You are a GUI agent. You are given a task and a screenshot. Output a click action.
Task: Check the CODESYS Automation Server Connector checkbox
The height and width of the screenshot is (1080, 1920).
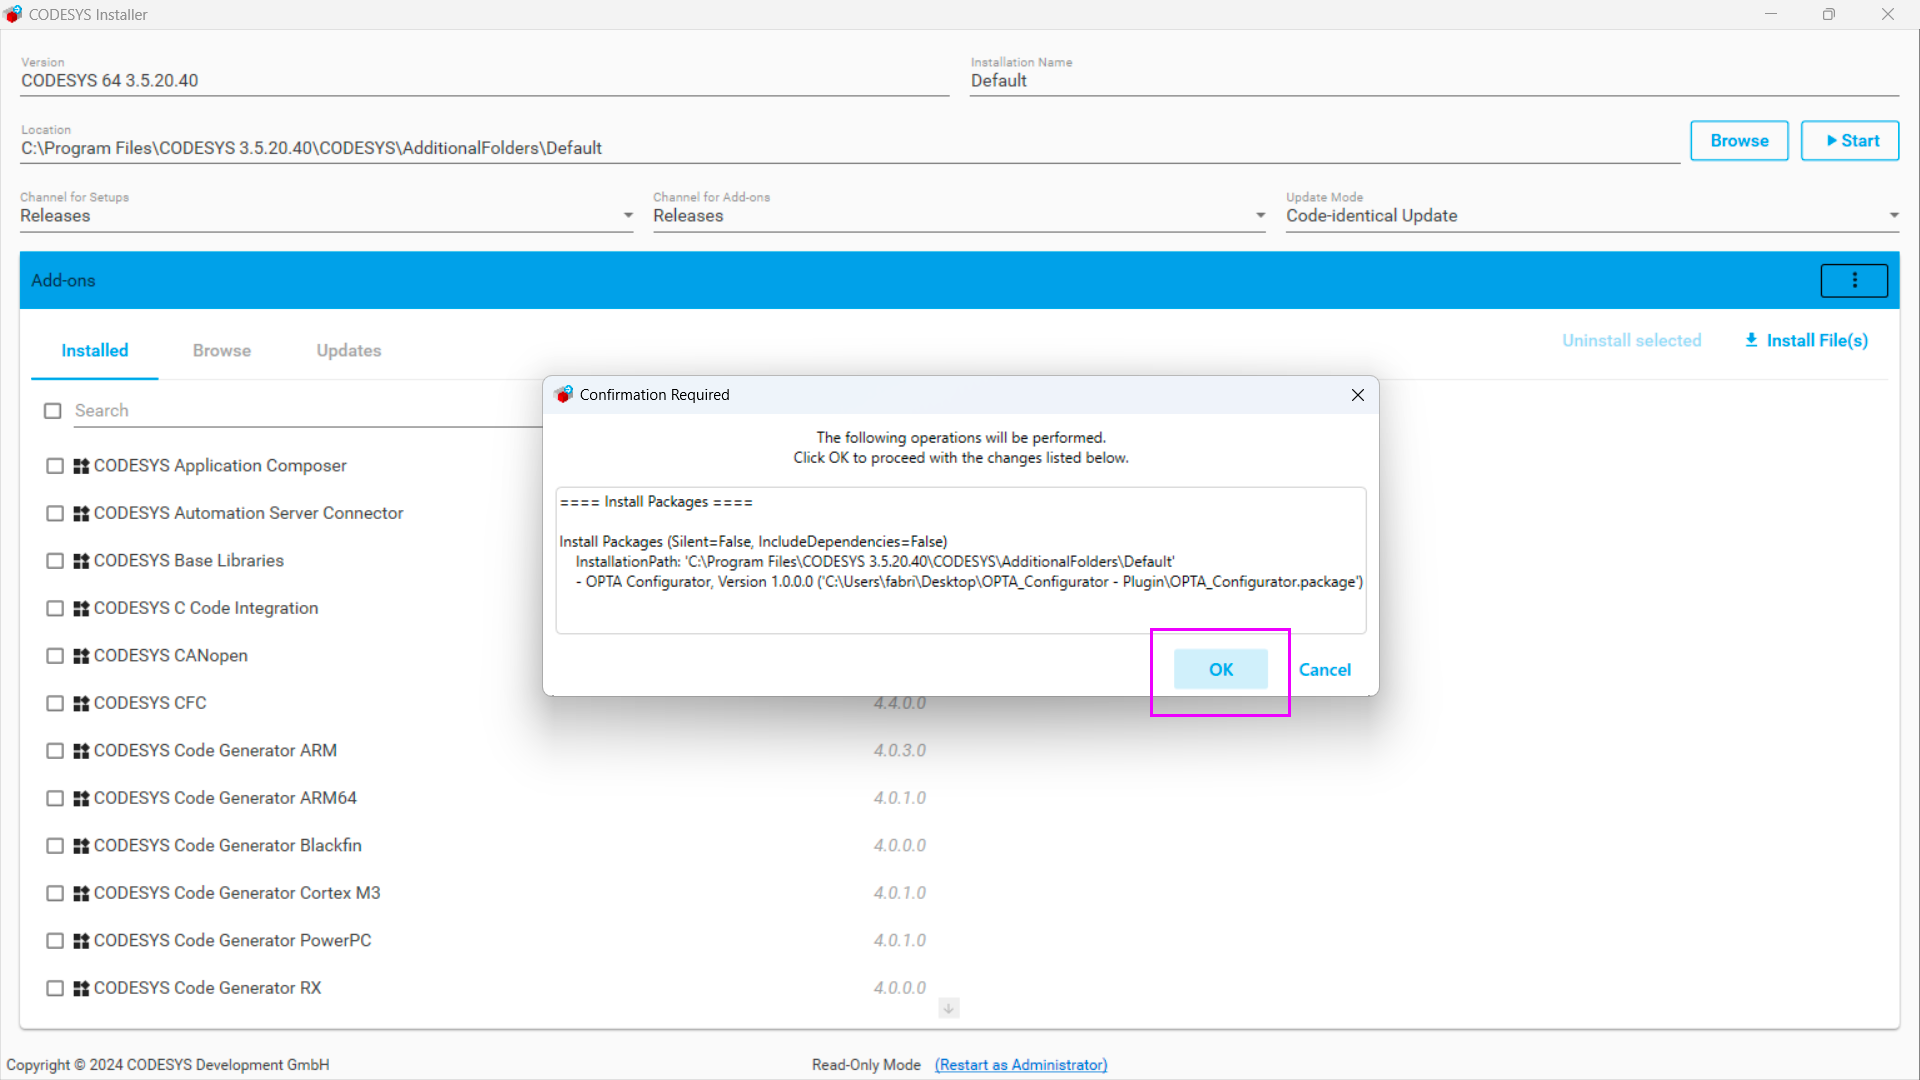(55, 513)
